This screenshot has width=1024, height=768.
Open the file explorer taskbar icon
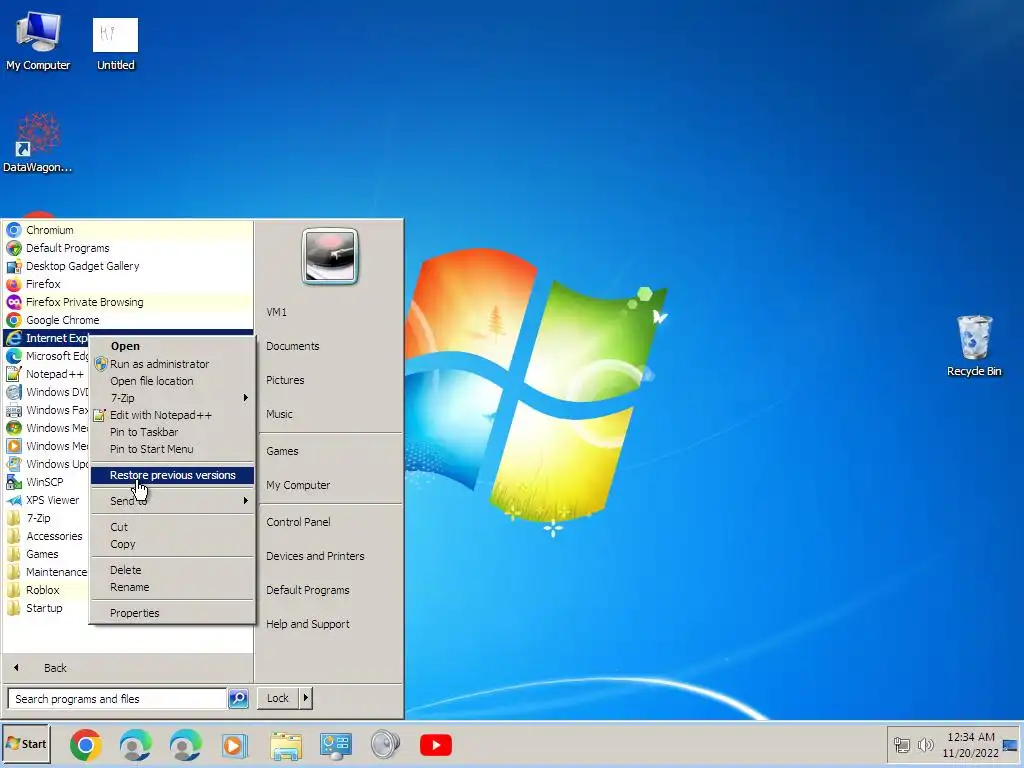click(286, 745)
